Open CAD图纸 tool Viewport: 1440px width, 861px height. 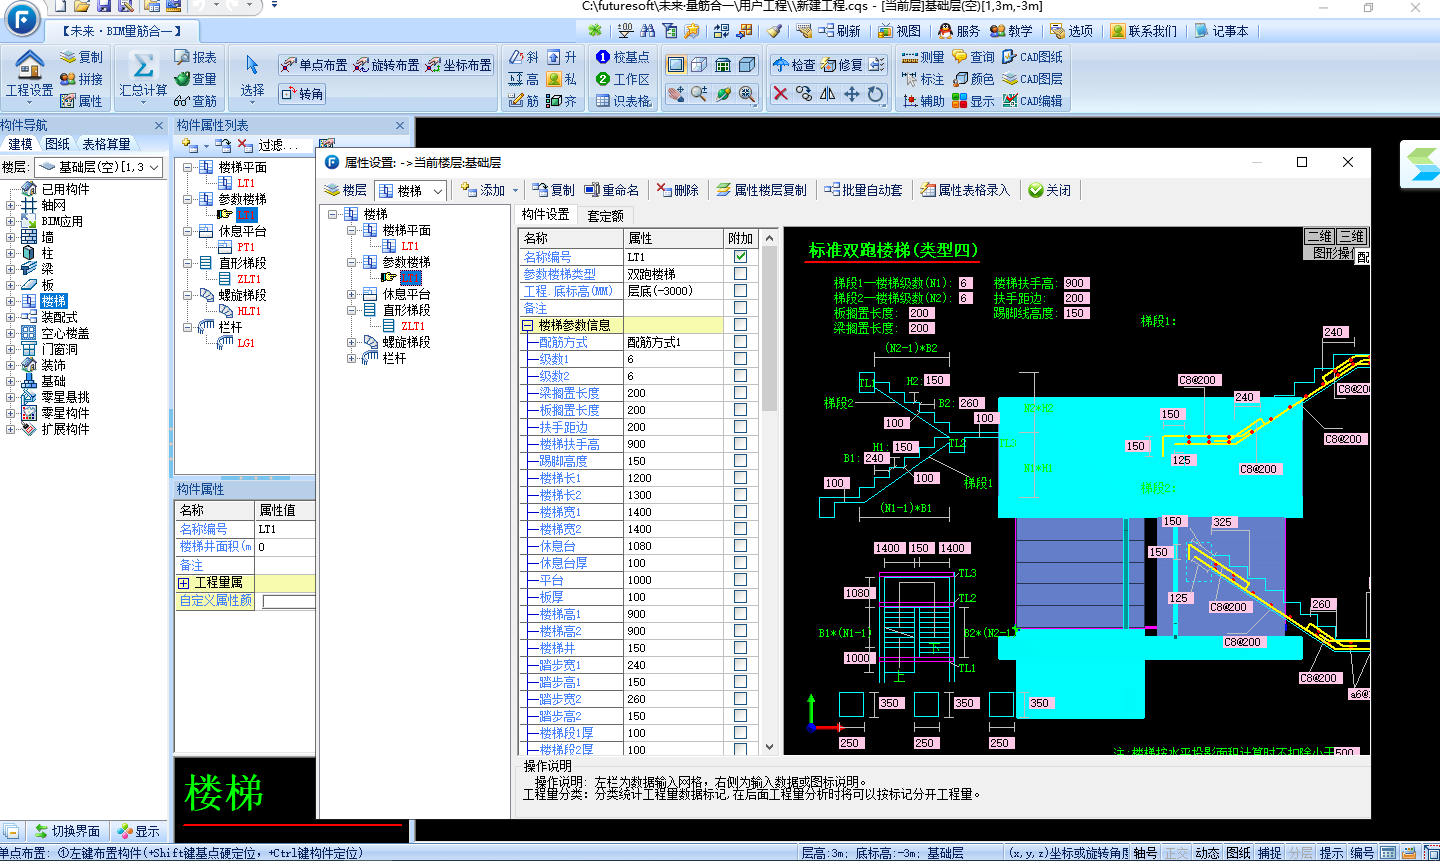[x=1032, y=57]
